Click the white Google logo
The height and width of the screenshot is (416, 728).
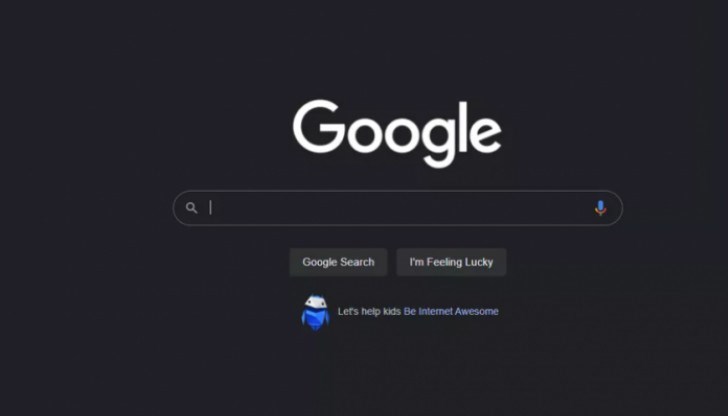tap(397, 134)
